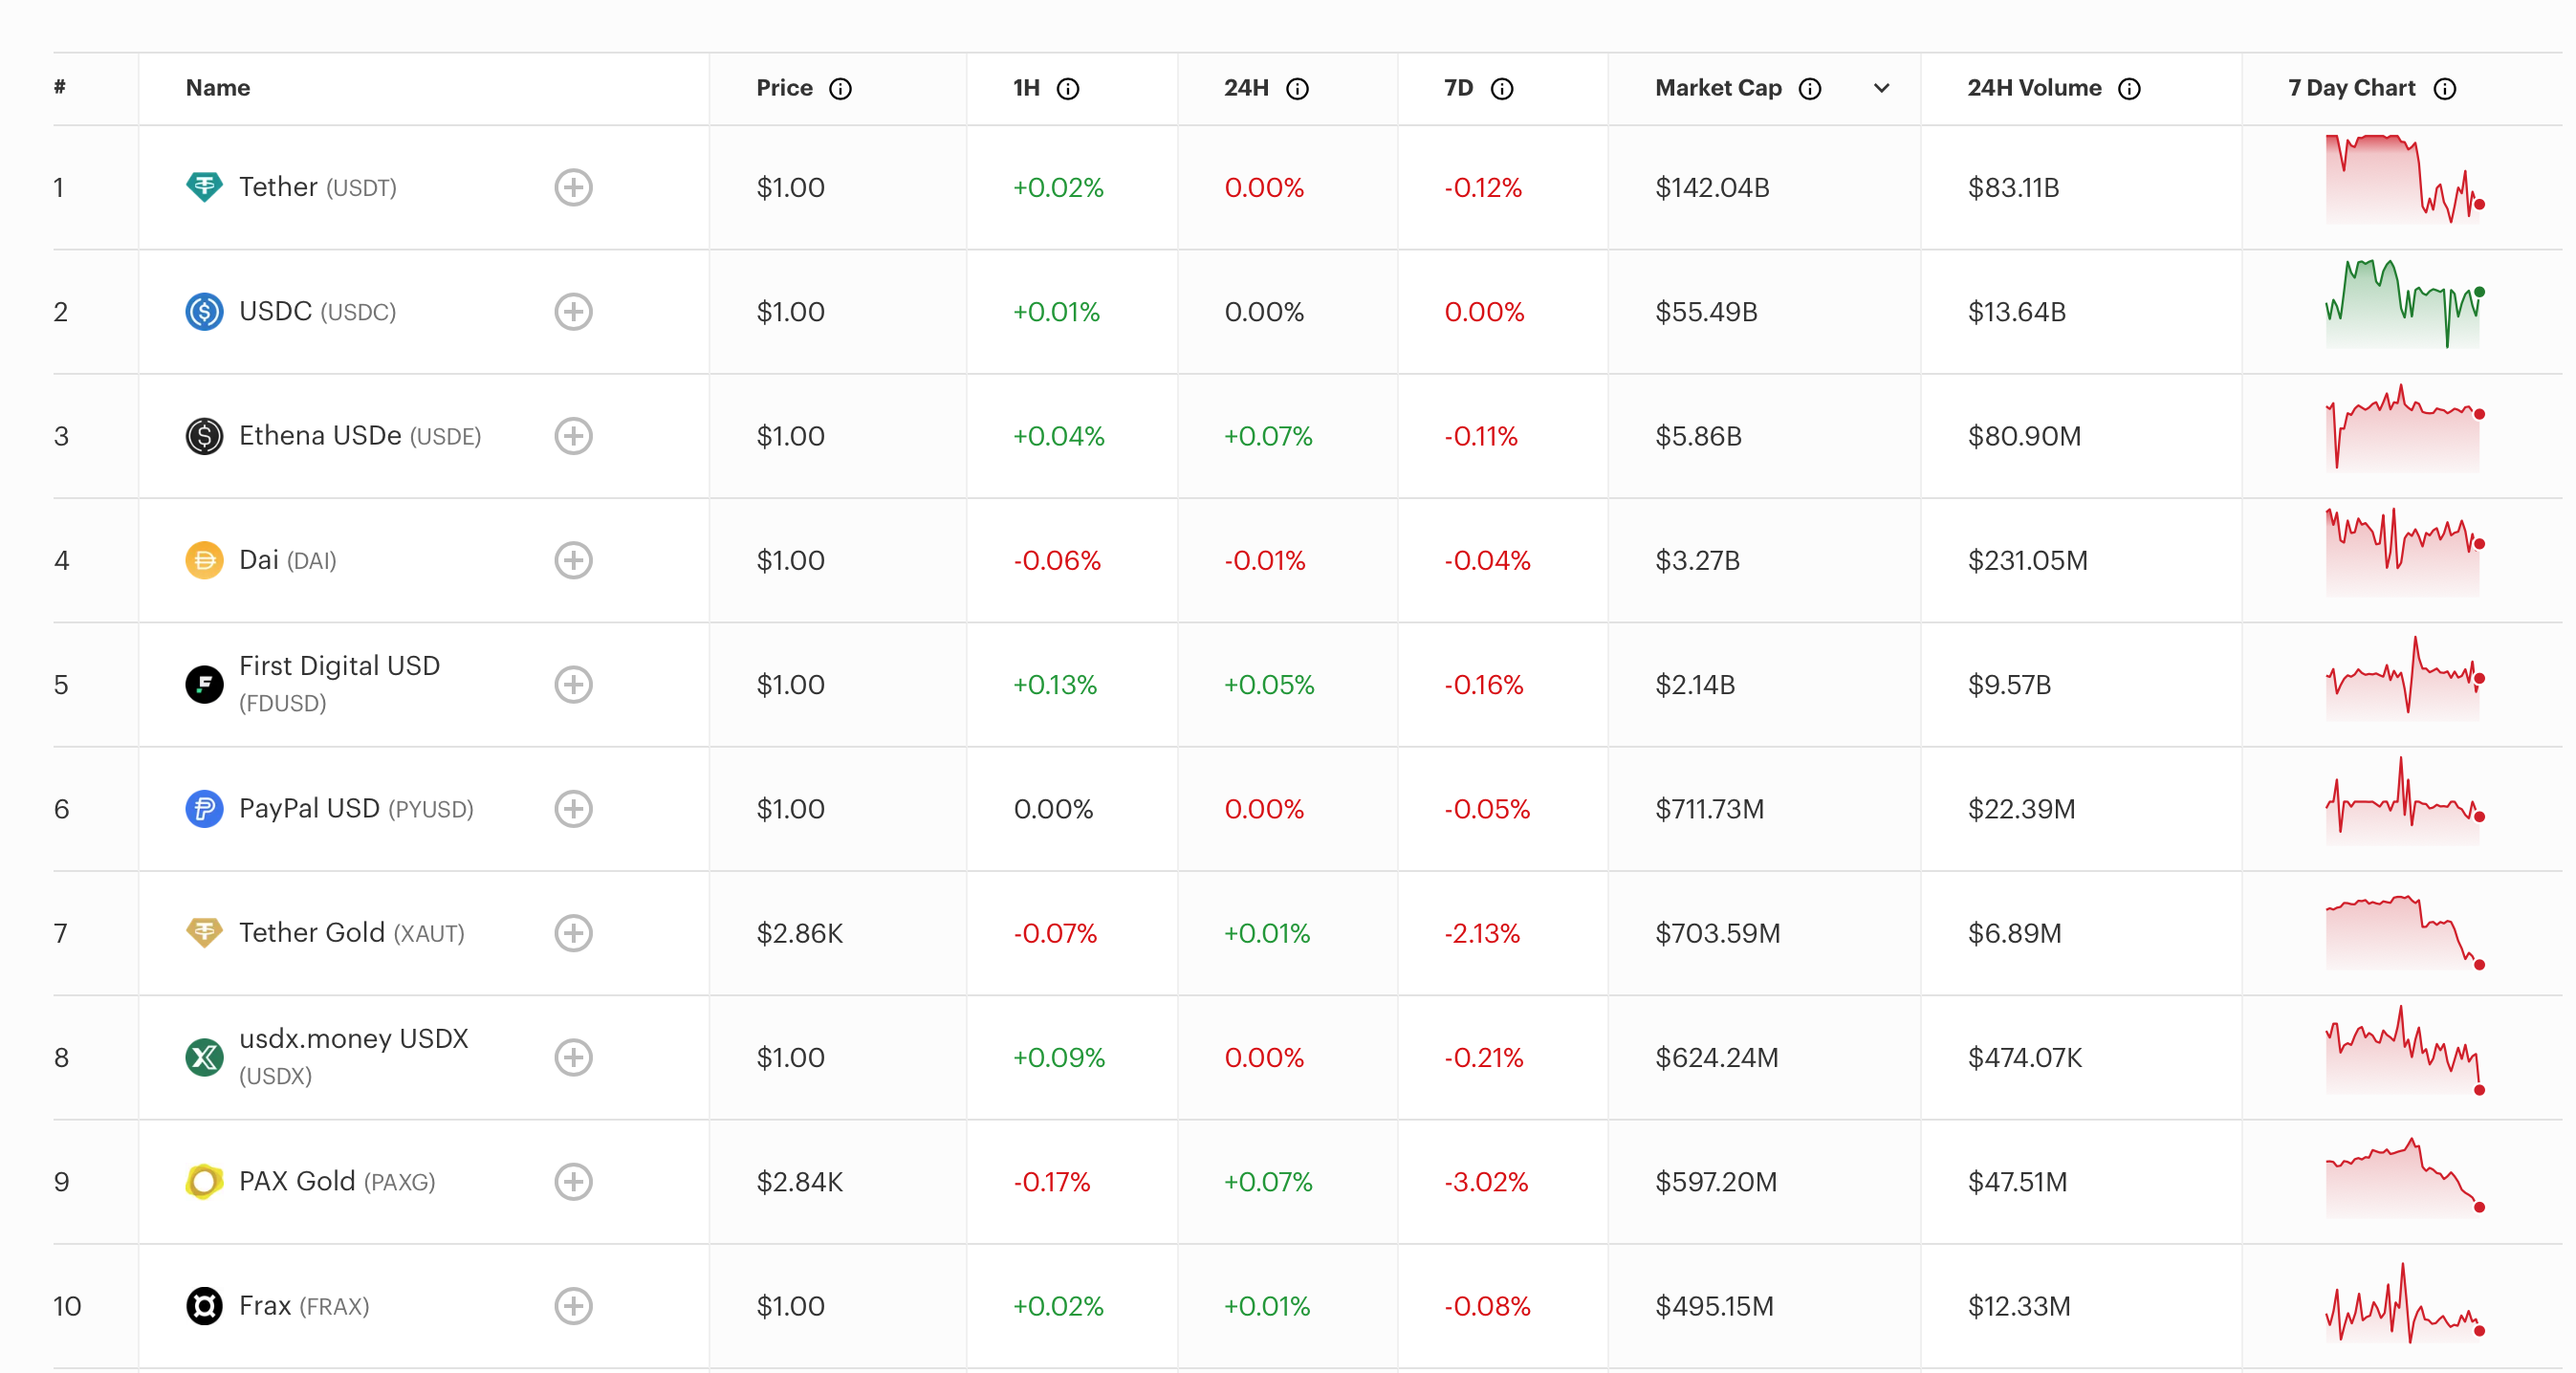Add Tether to watchlist with plus icon
This screenshot has height=1373, width=2576.
pyautogui.click(x=573, y=187)
